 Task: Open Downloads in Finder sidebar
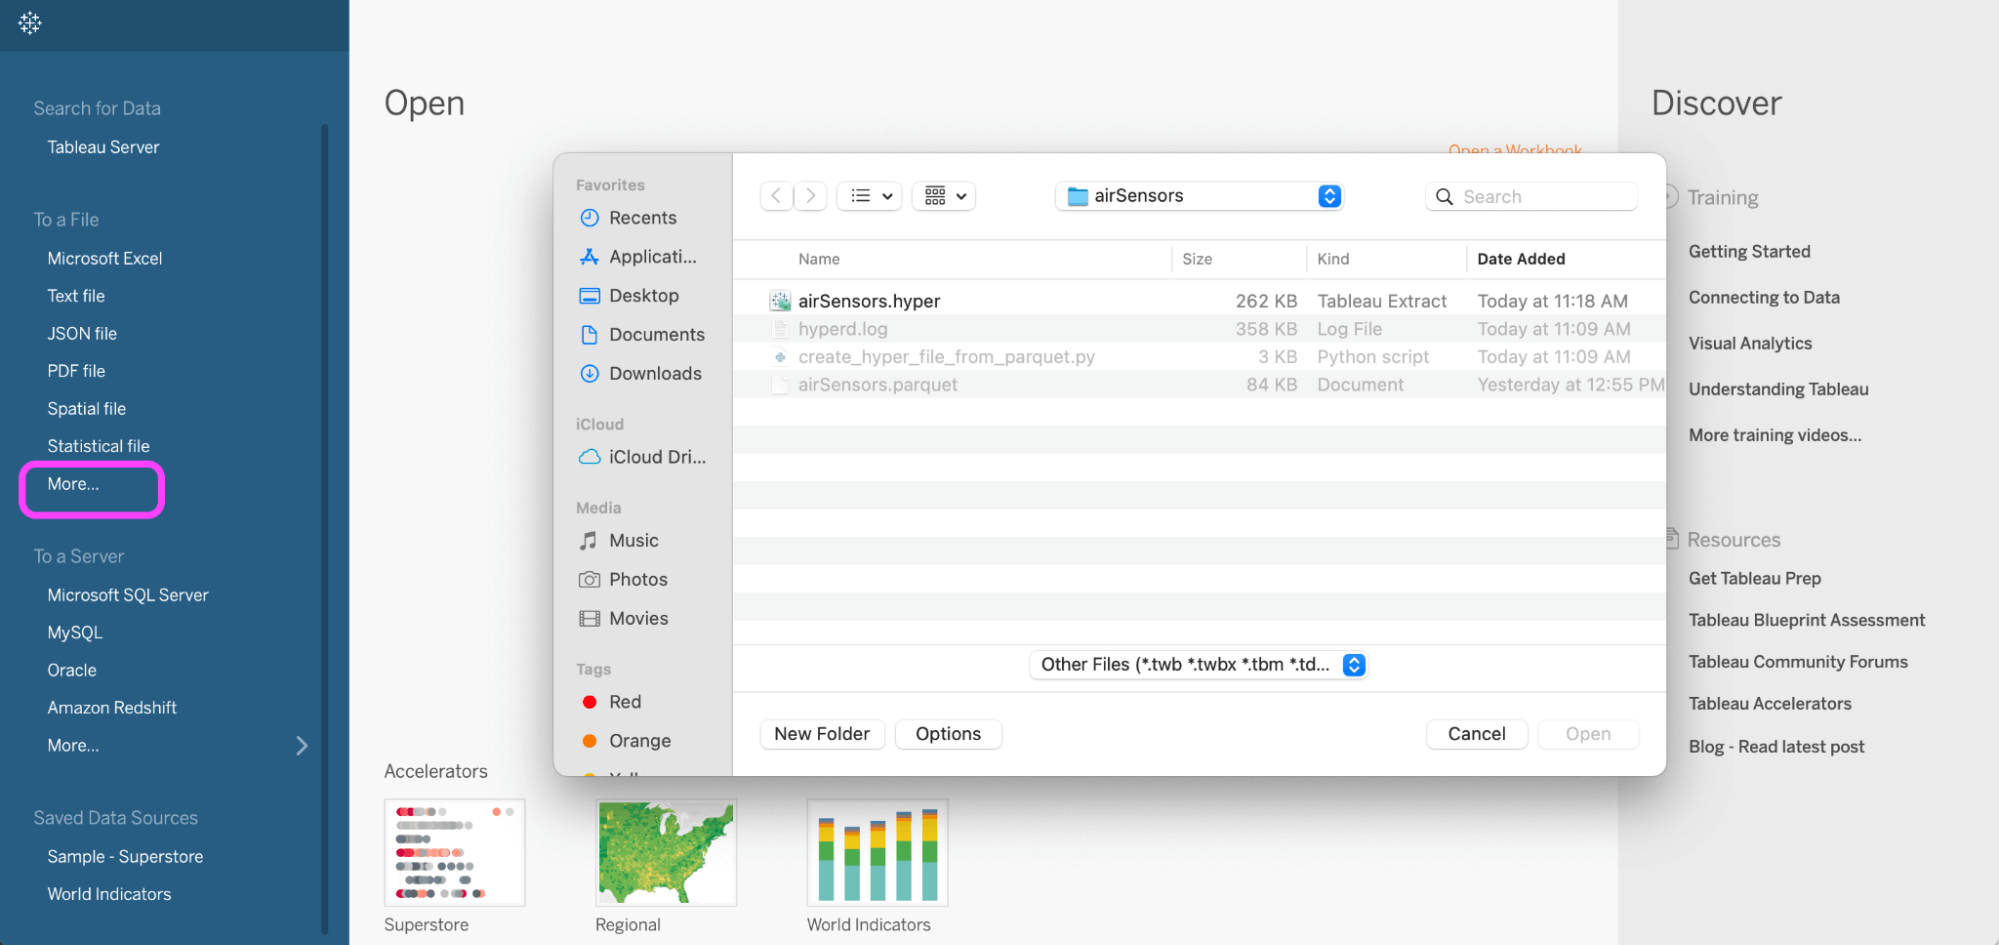(x=643, y=374)
